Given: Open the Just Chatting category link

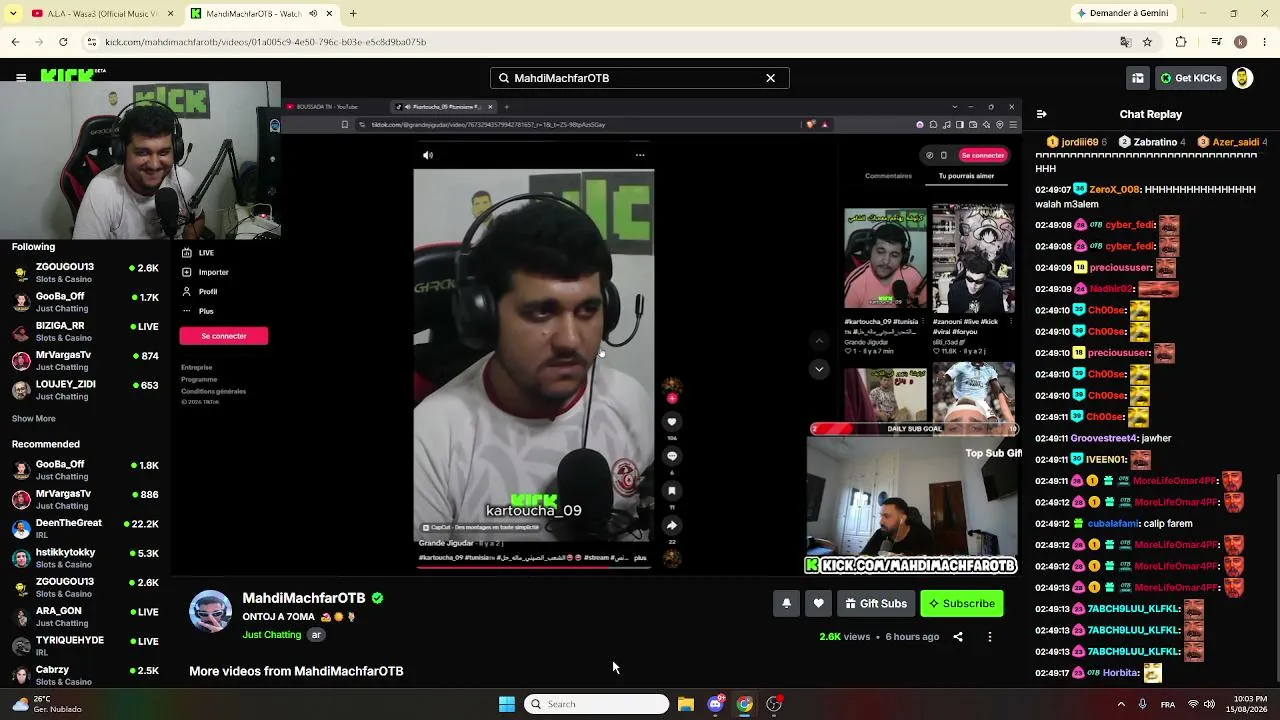Looking at the screenshot, I should click(271, 635).
